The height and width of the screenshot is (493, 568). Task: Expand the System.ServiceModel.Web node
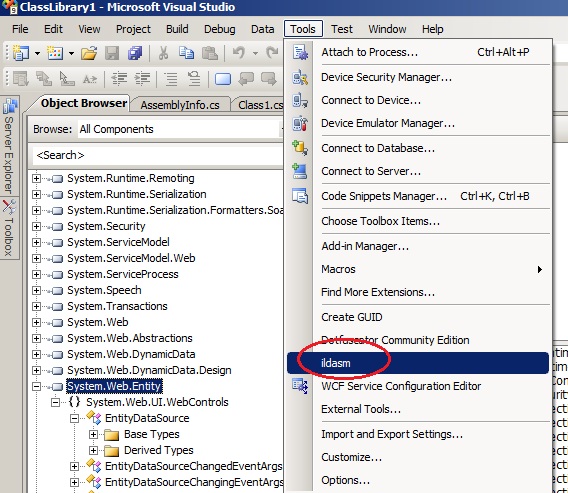(36, 258)
